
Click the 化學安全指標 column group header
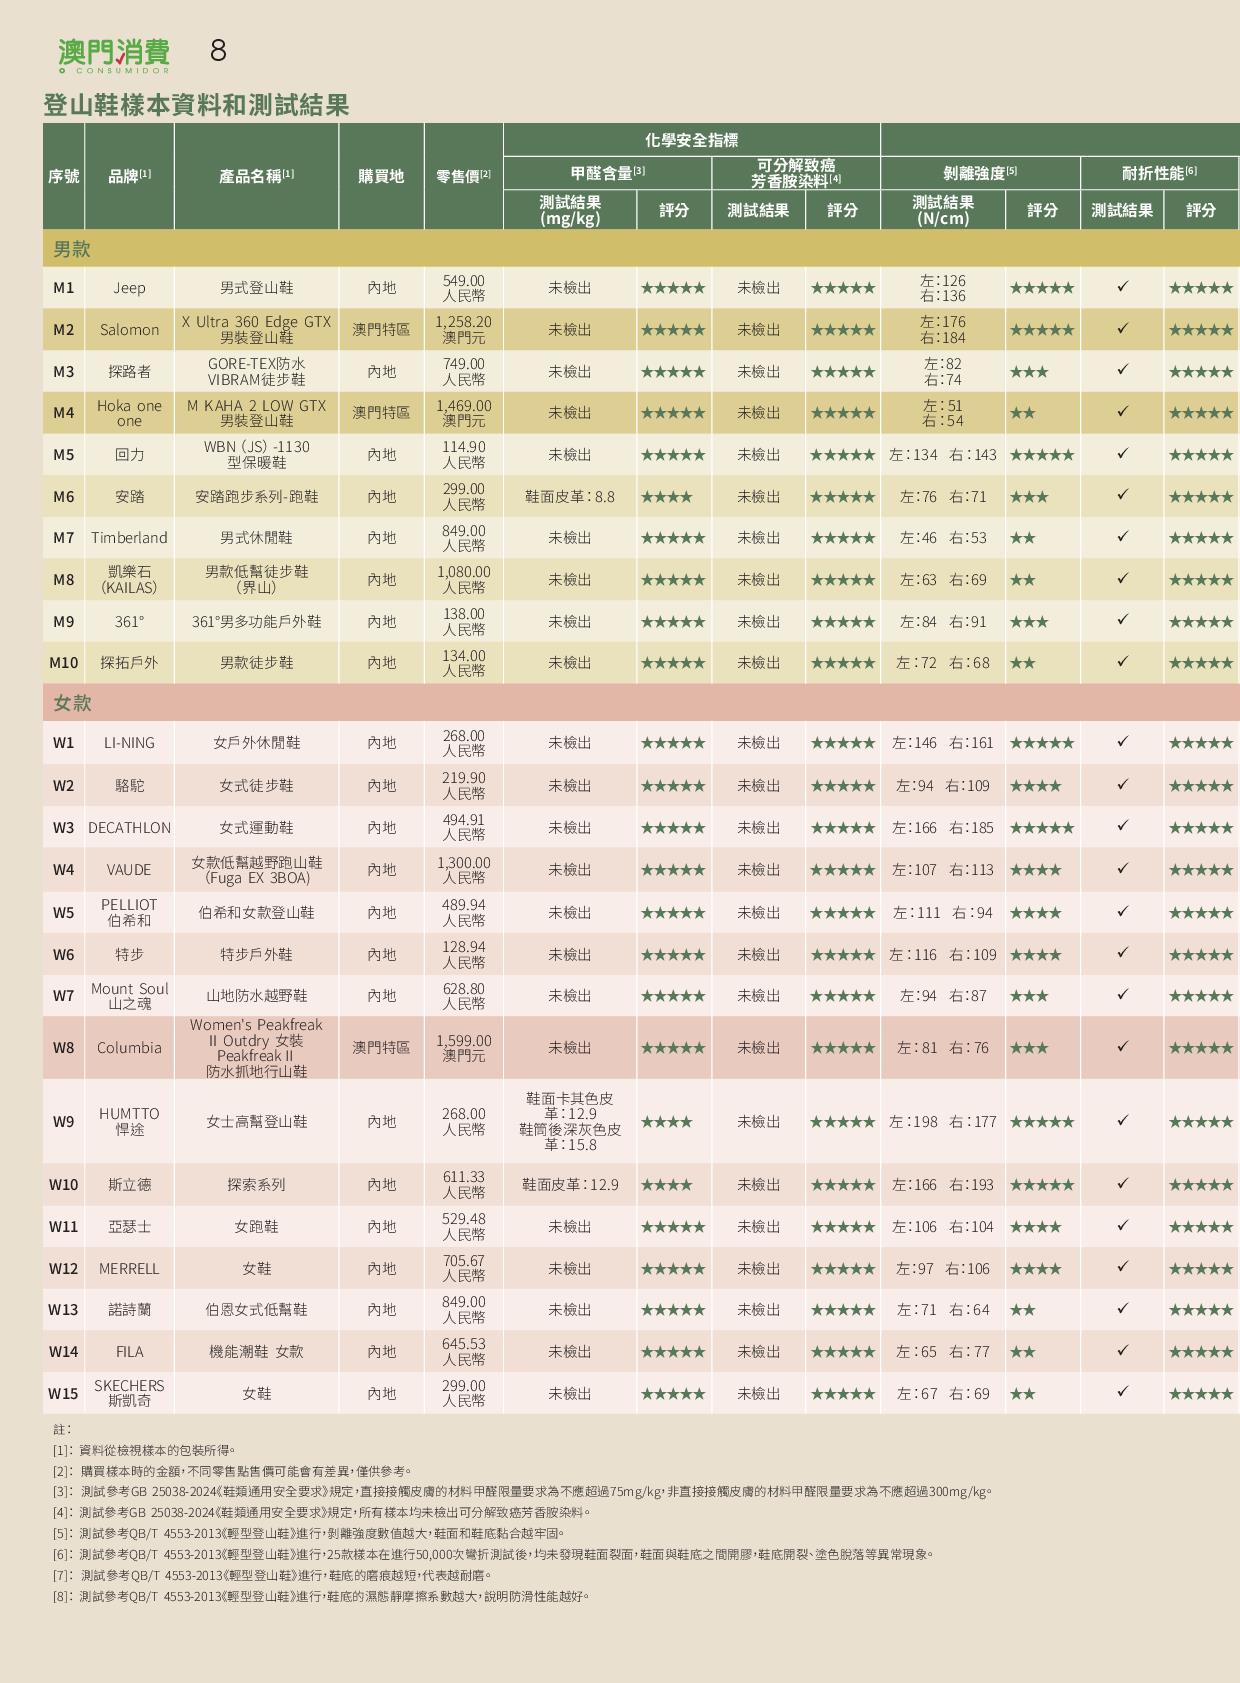click(x=691, y=140)
